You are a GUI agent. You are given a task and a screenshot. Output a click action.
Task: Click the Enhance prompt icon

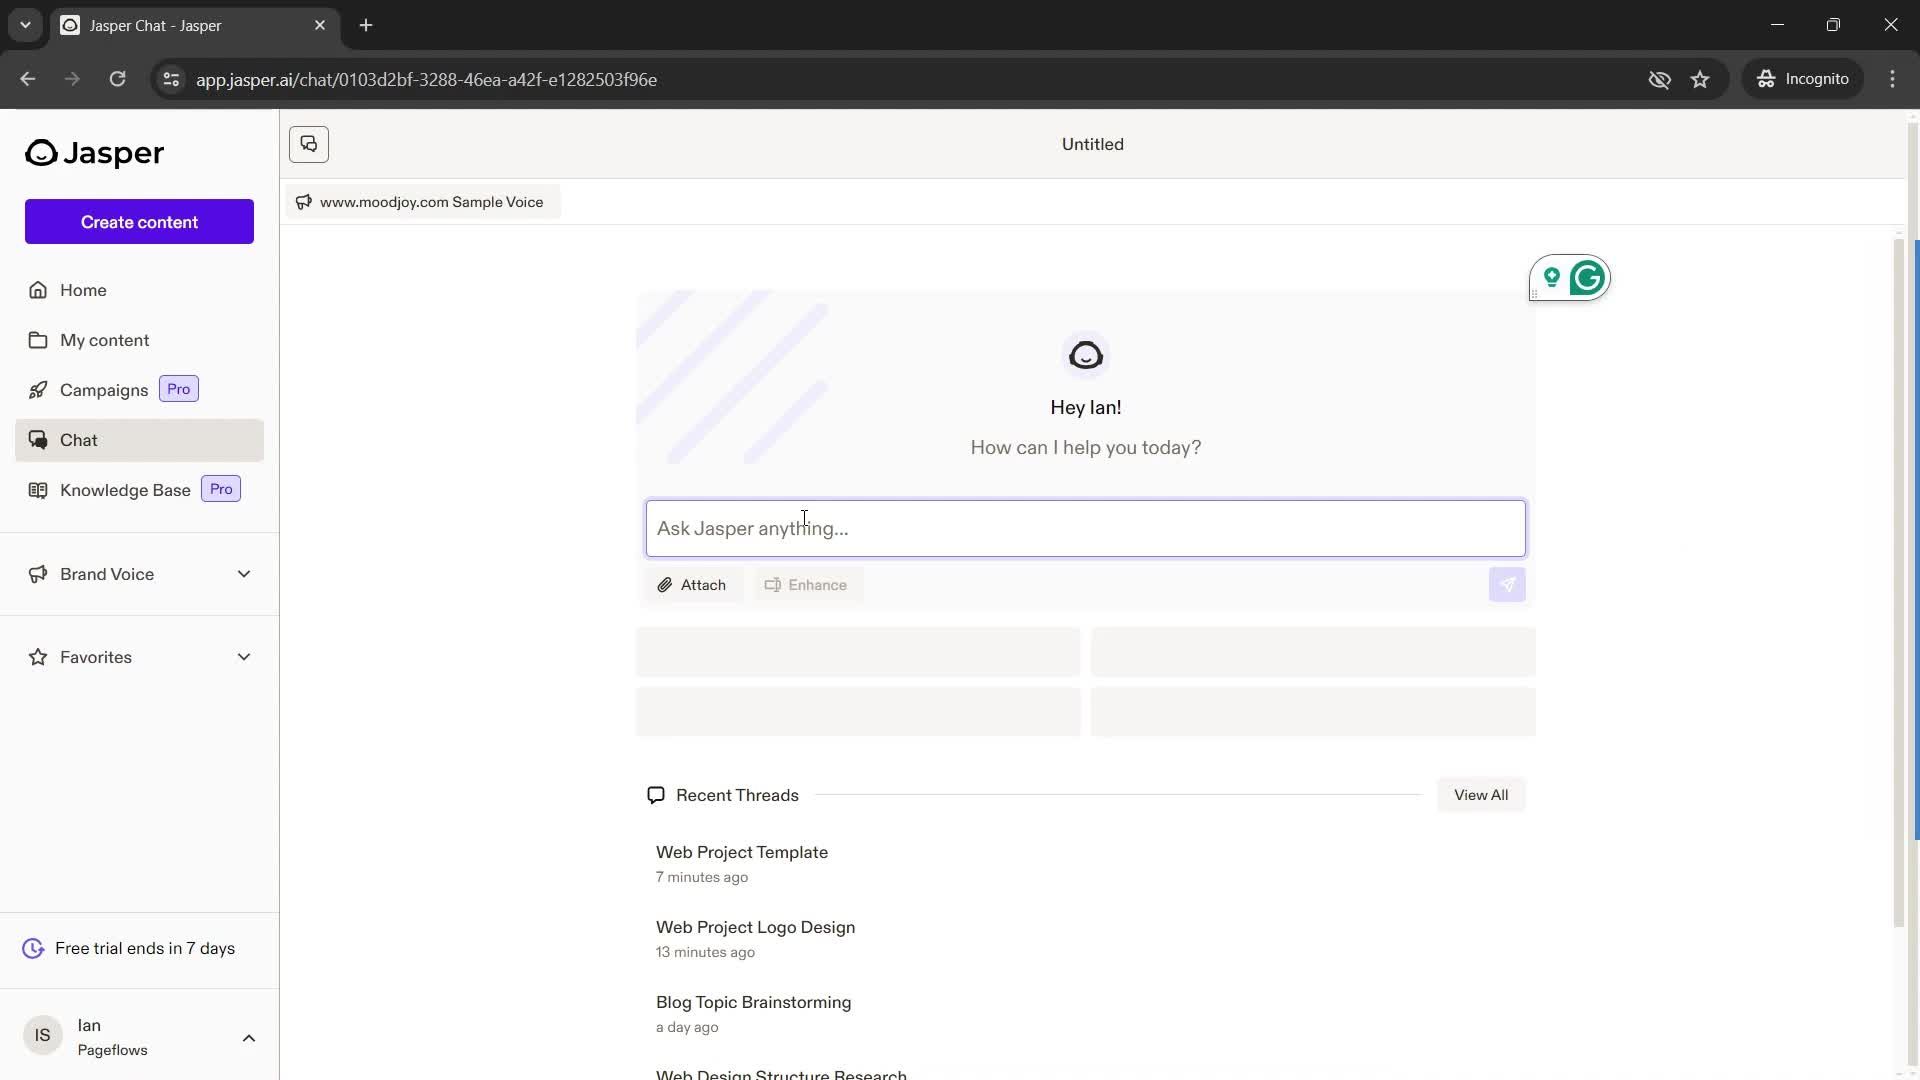[771, 584]
